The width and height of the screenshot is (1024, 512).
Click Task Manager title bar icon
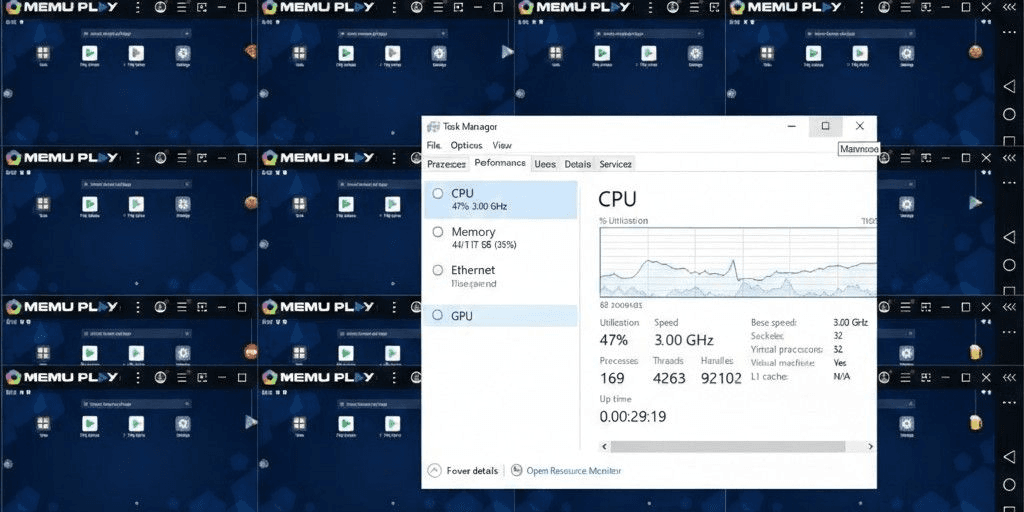(433, 127)
